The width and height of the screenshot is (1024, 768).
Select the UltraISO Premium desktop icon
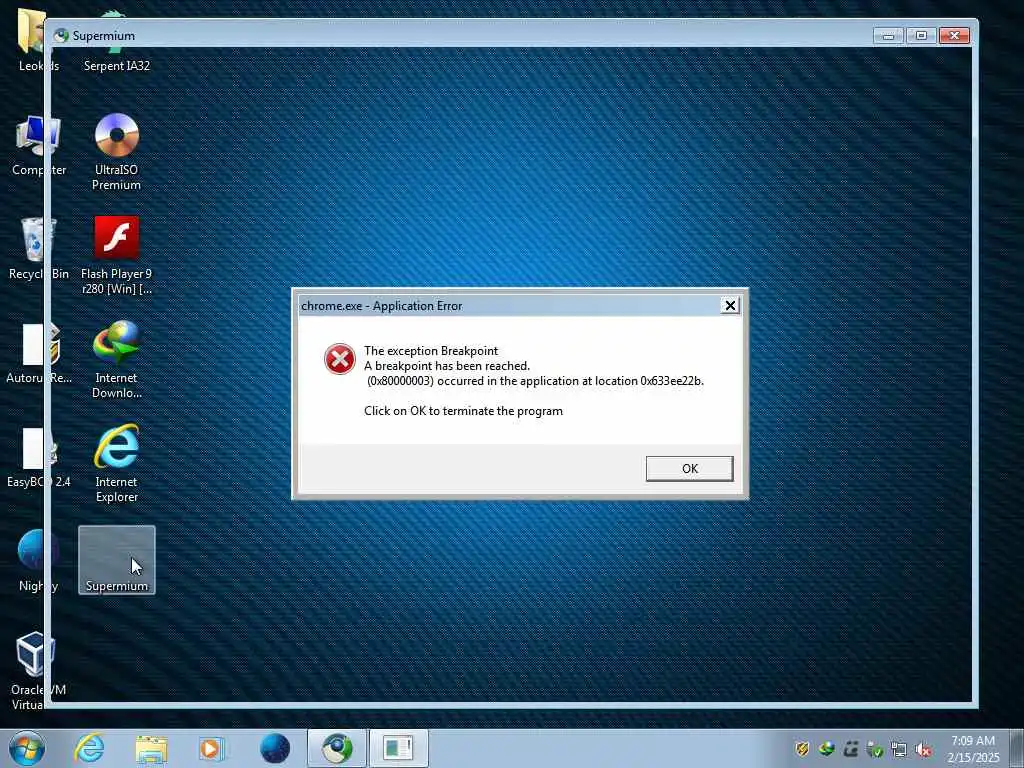coord(117,152)
